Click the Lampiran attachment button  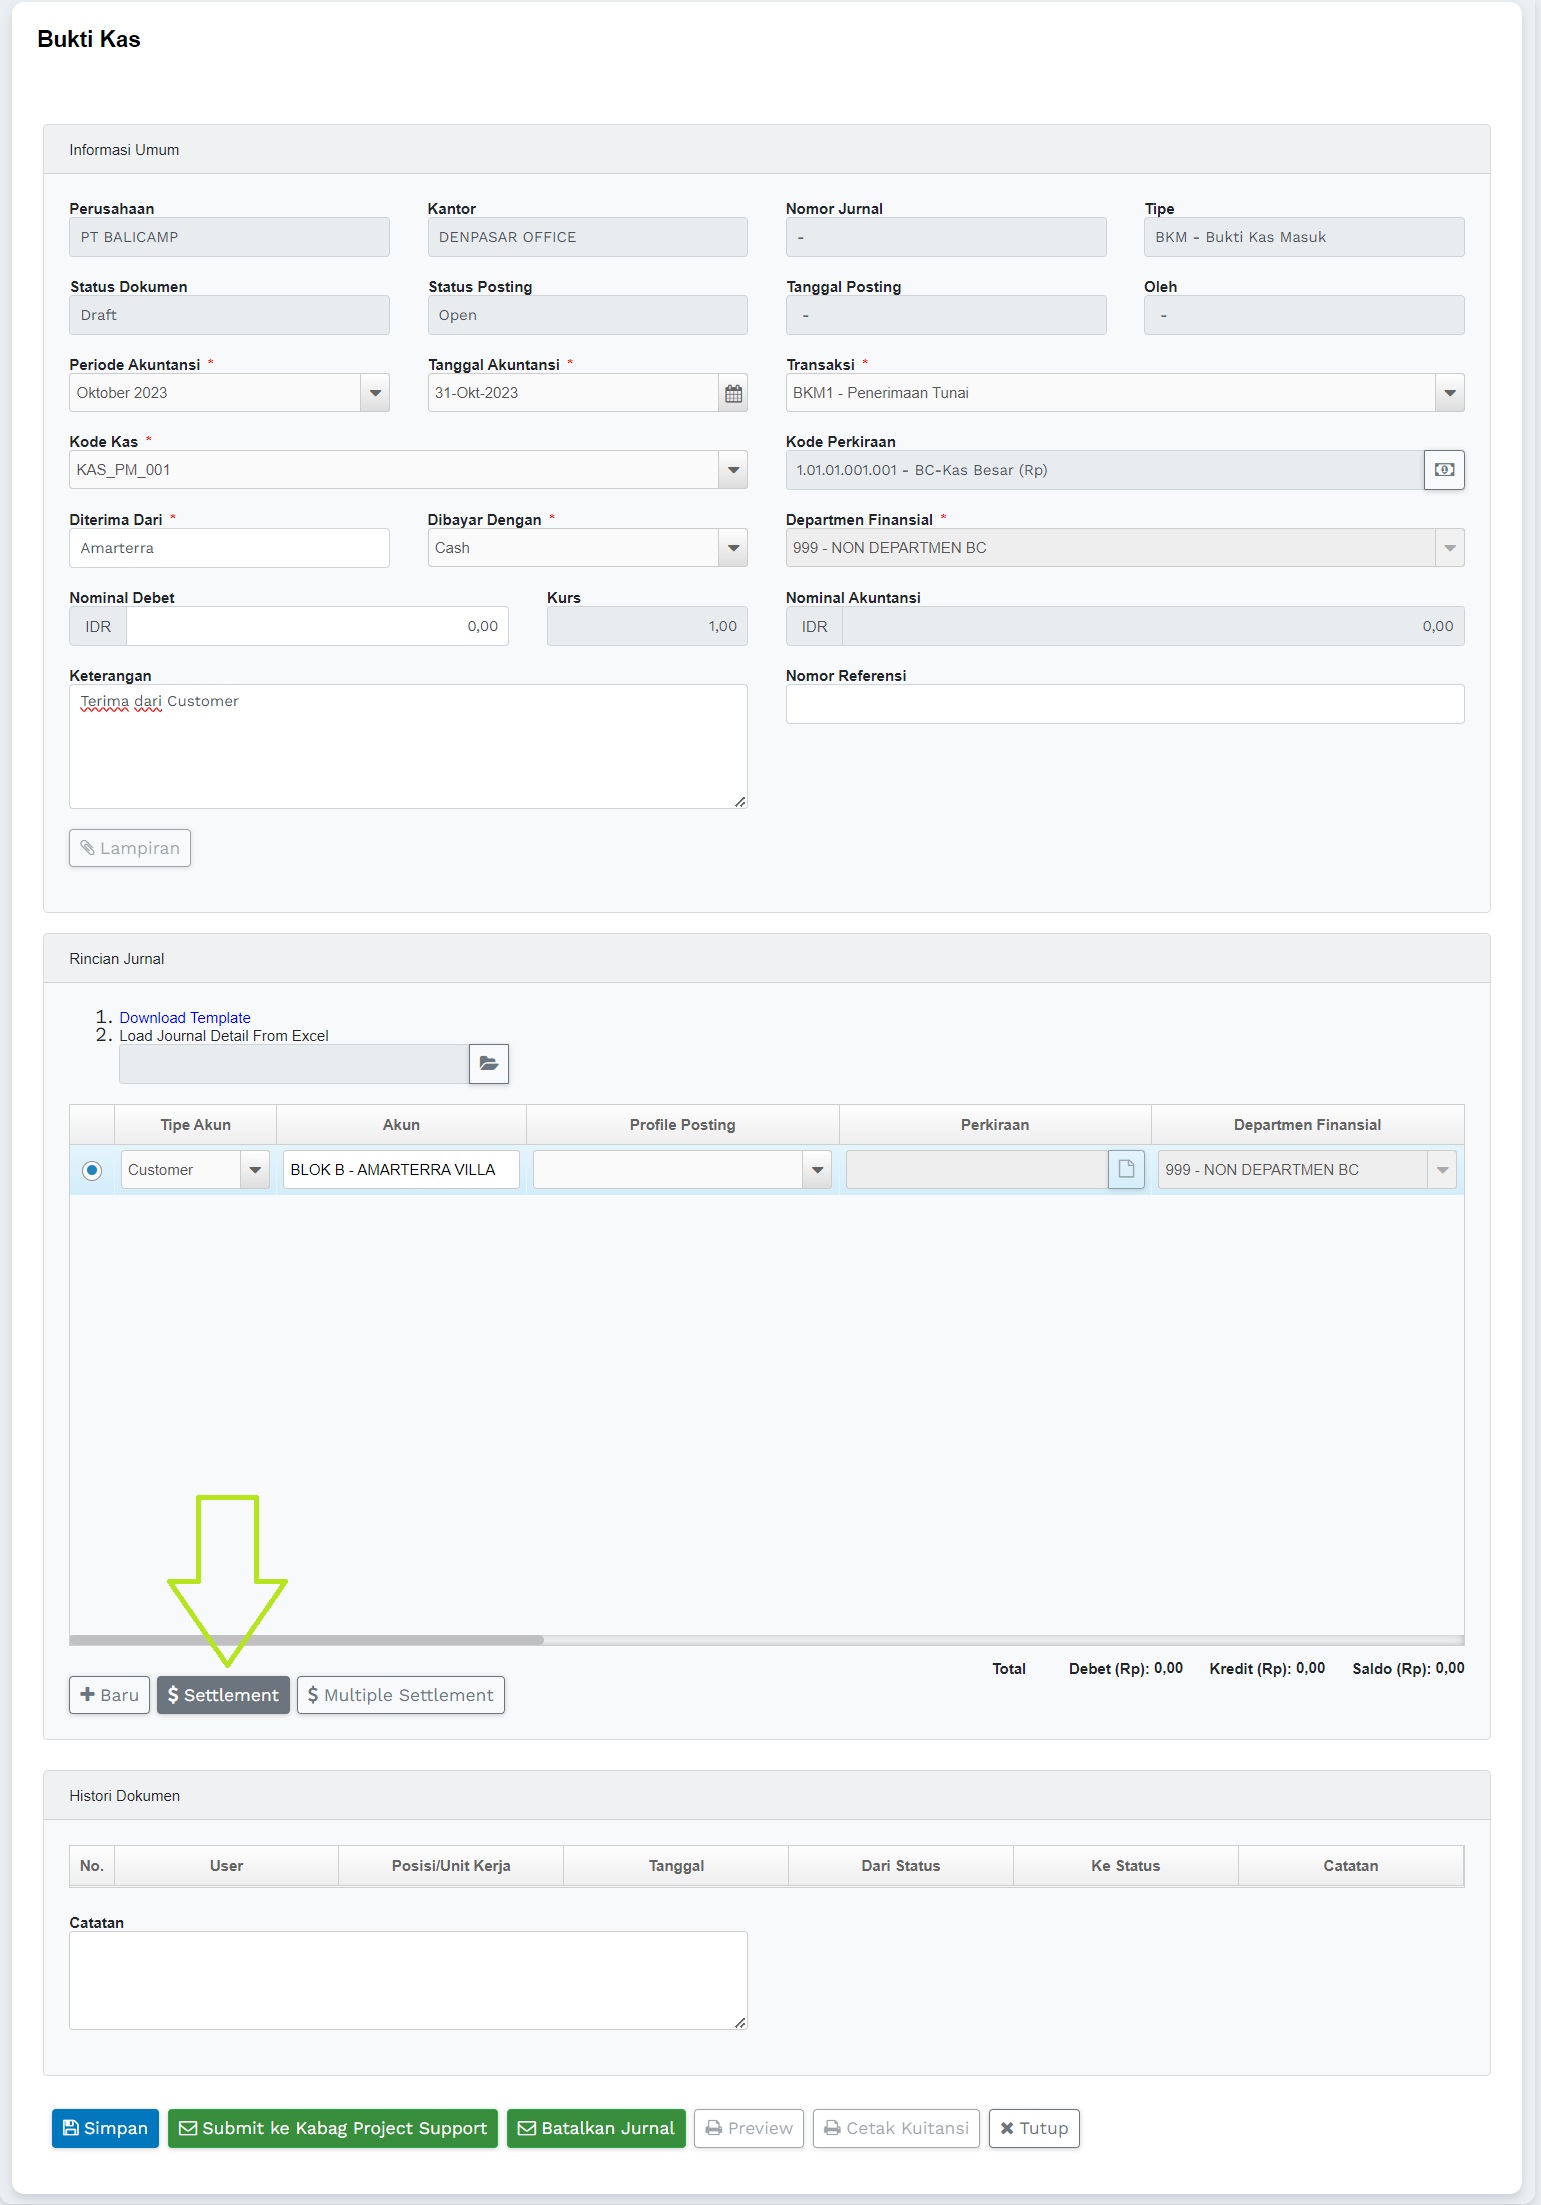pyautogui.click(x=130, y=848)
